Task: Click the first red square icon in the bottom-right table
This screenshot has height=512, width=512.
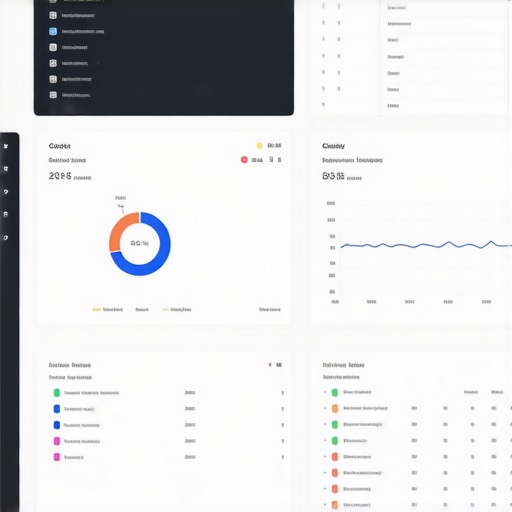Action: coord(335,457)
